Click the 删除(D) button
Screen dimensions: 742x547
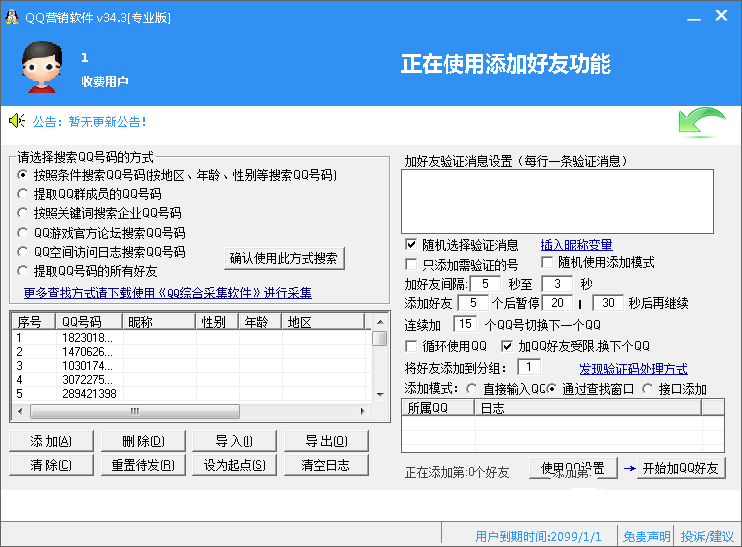coord(143,441)
